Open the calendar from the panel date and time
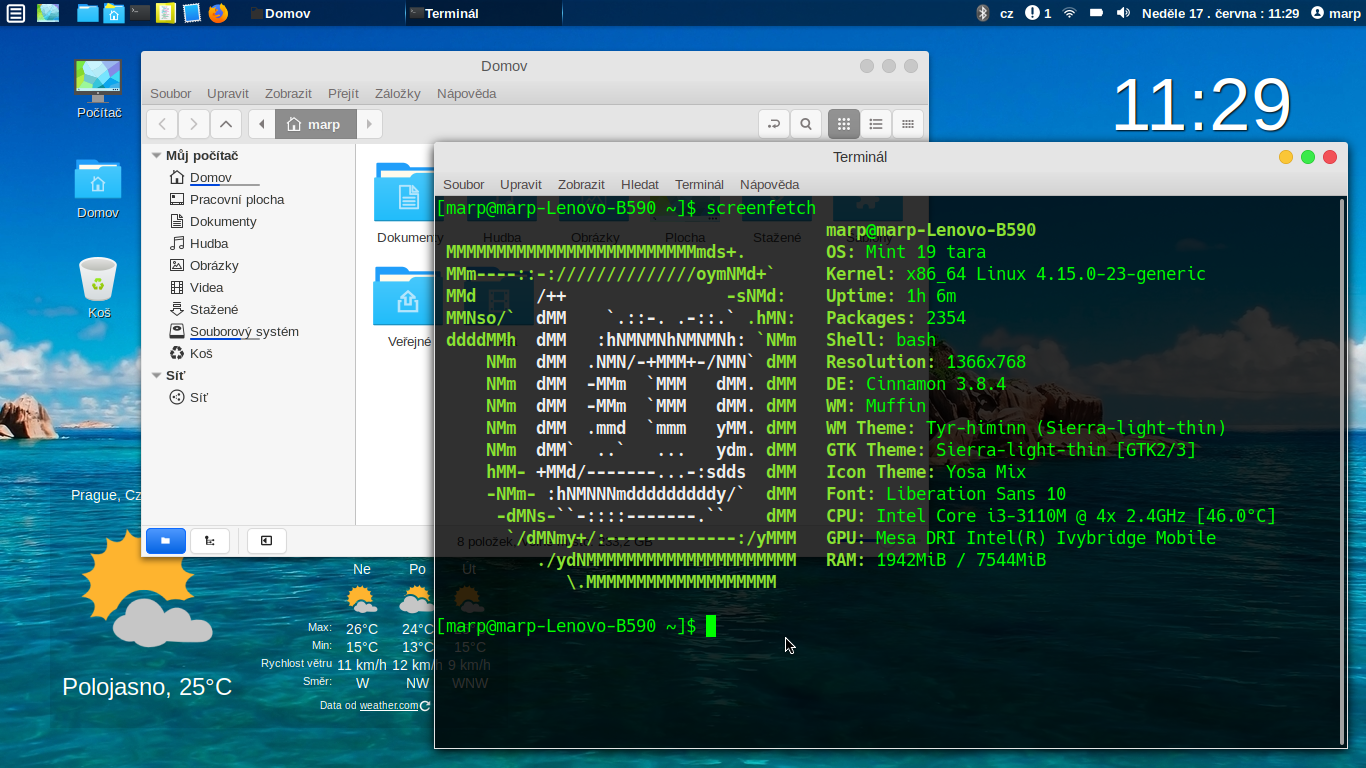Image resolution: width=1366 pixels, height=768 pixels. click(1221, 13)
